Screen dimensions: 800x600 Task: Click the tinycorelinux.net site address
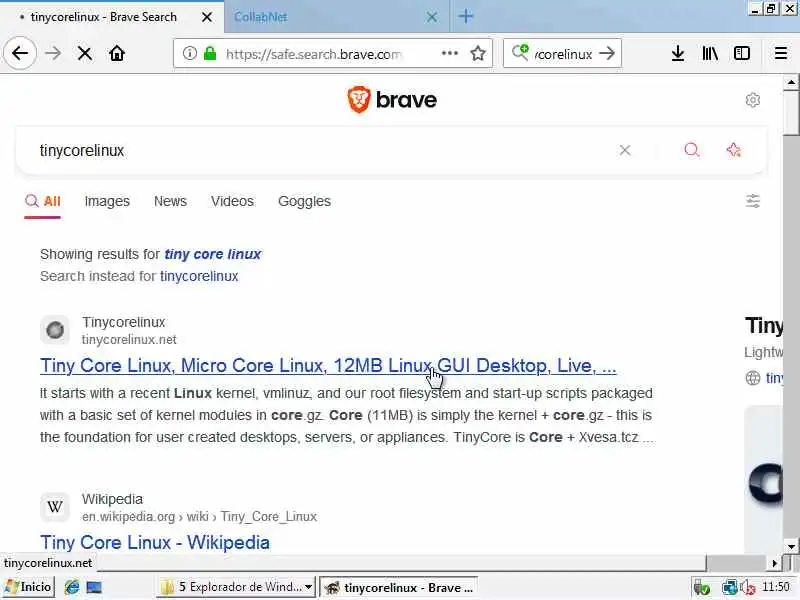(x=129, y=339)
